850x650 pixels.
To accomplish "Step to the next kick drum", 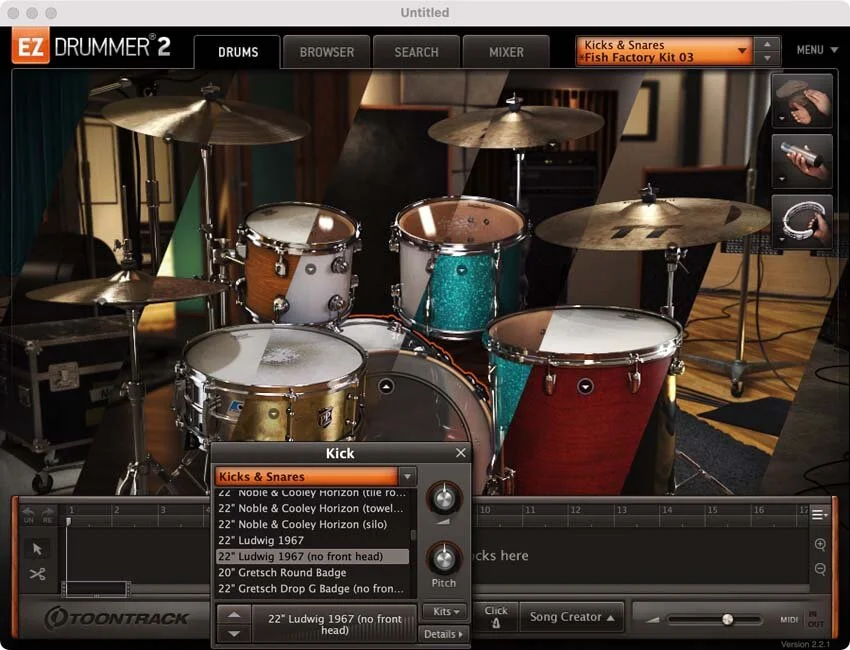I will click(234, 633).
